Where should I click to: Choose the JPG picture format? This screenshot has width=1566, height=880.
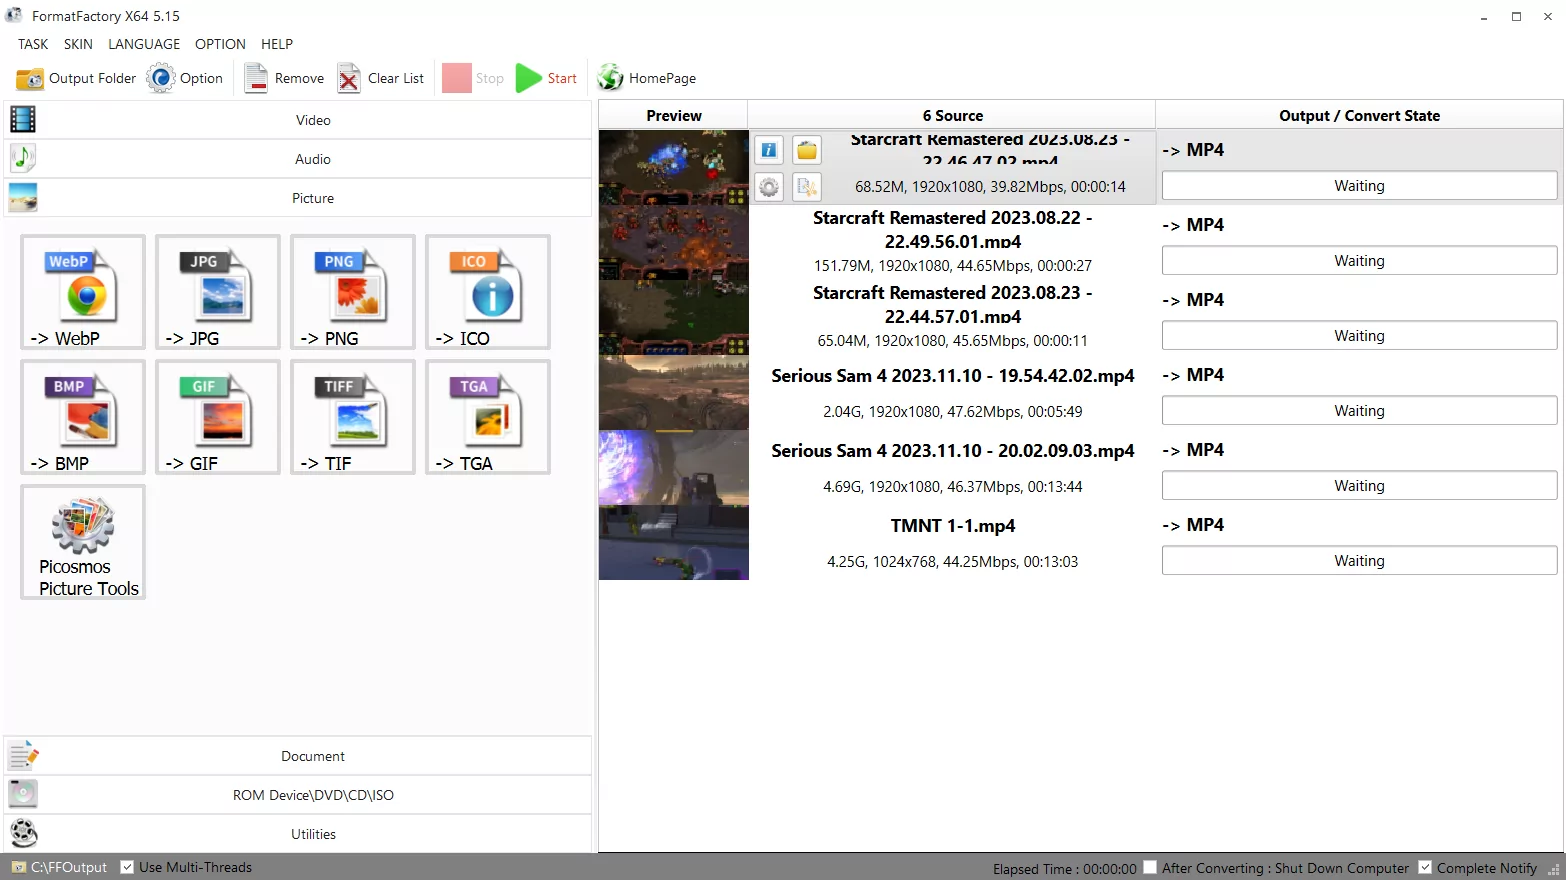coord(218,292)
